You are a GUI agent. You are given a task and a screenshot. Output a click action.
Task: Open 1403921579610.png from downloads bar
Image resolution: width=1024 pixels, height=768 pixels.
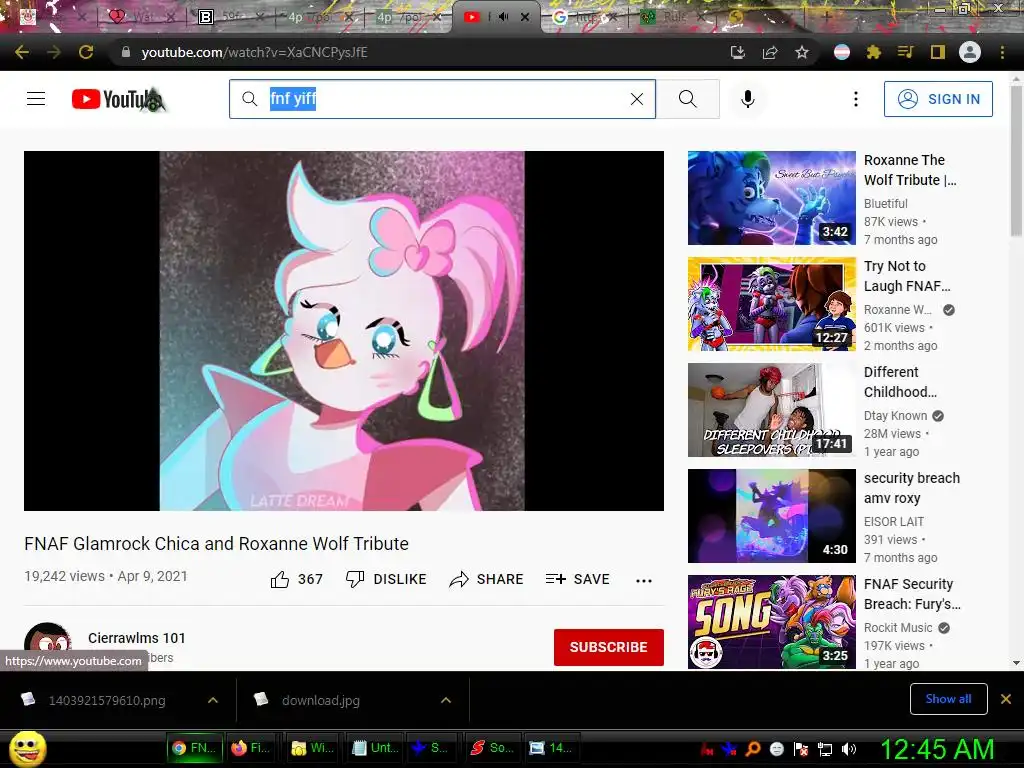point(107,700)
